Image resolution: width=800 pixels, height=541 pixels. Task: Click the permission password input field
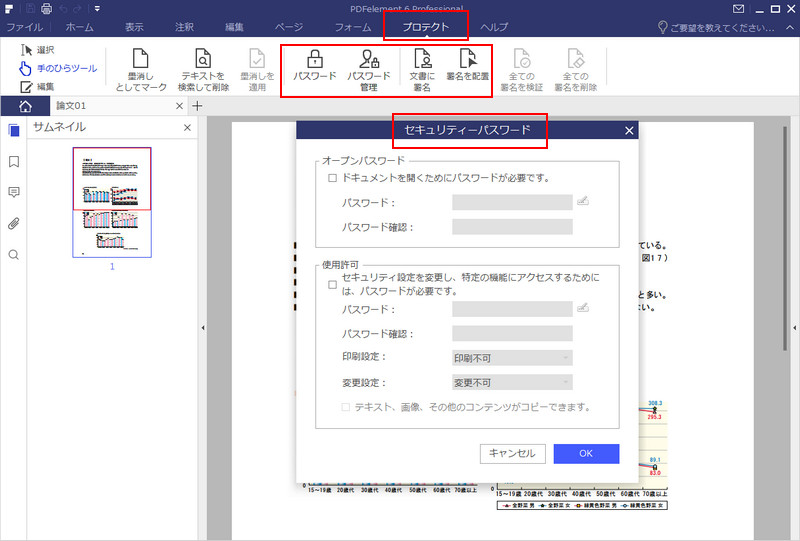[x=512, y=309]
